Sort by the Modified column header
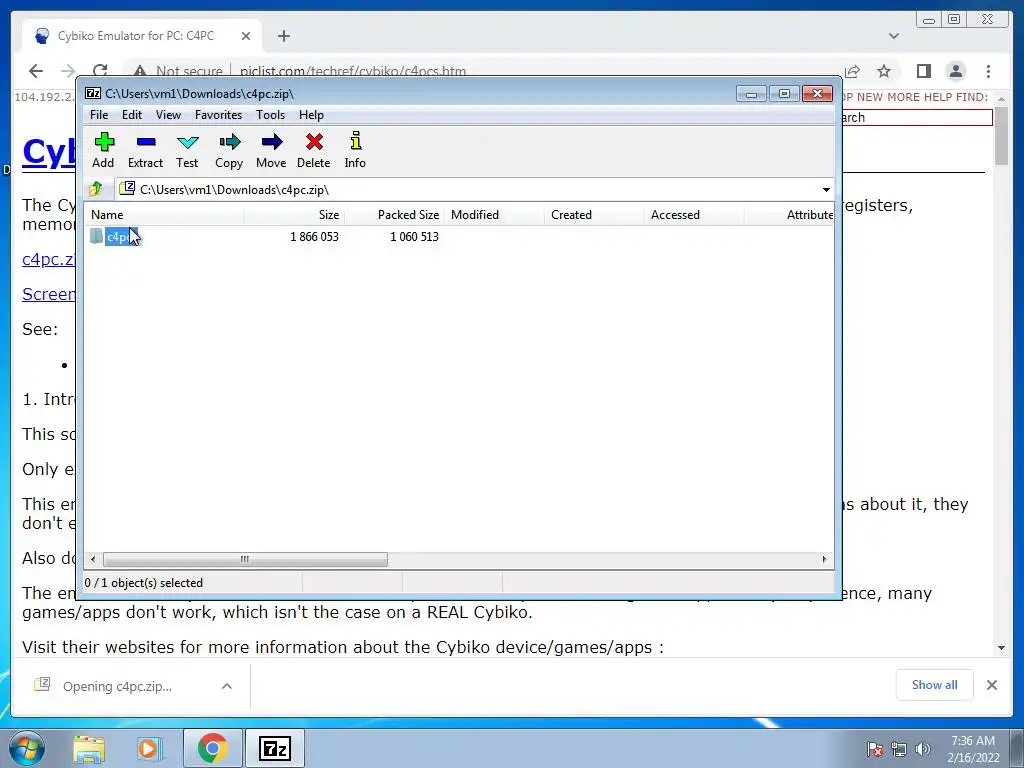Viewport: 1024px width, 768px height. click(x=494, y=215)
